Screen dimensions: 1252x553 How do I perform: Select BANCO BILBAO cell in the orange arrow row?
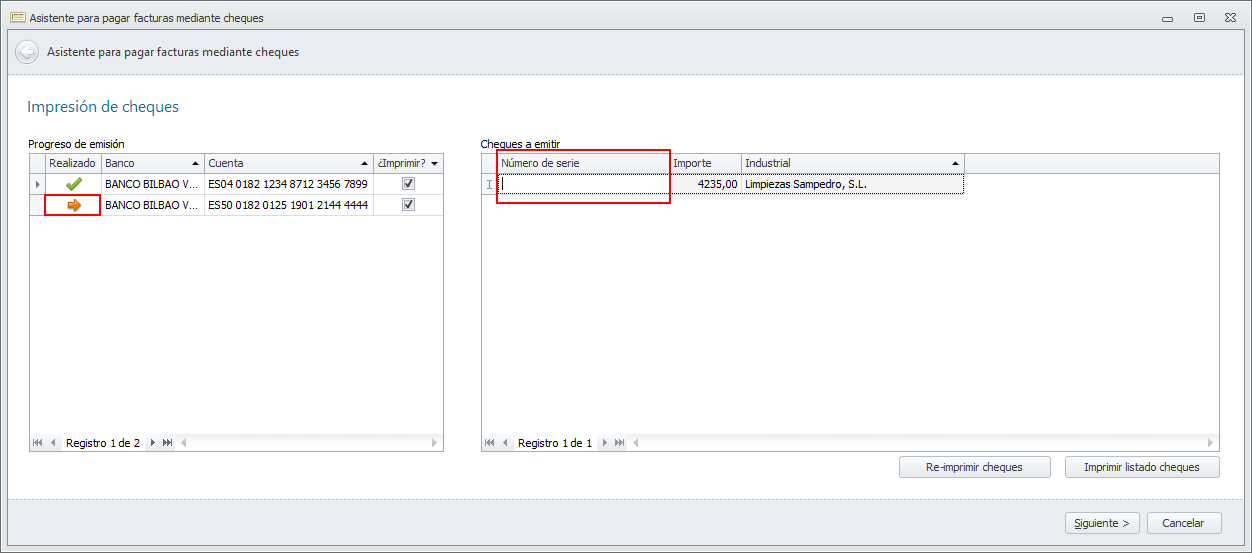[x=152, y=205]
